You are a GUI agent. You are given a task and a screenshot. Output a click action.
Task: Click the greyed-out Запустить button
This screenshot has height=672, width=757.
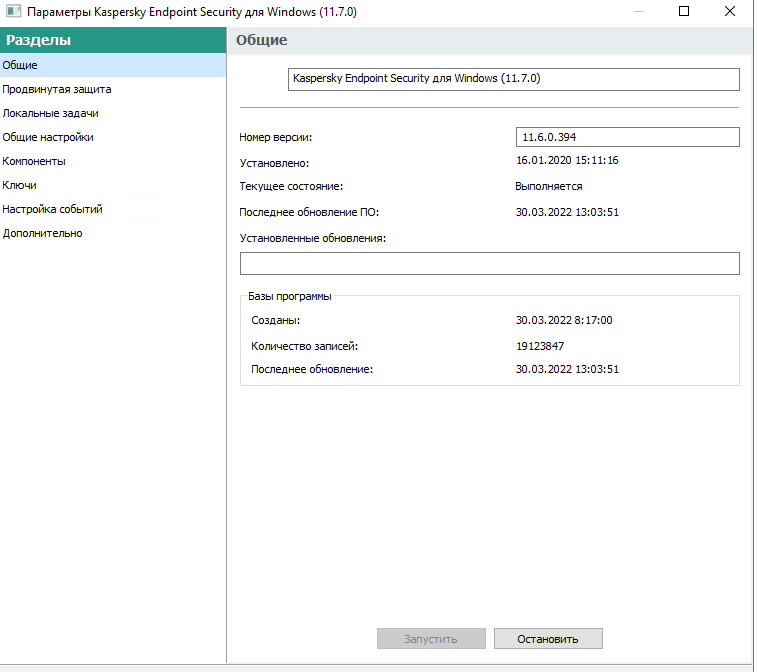tap(431, 639)
